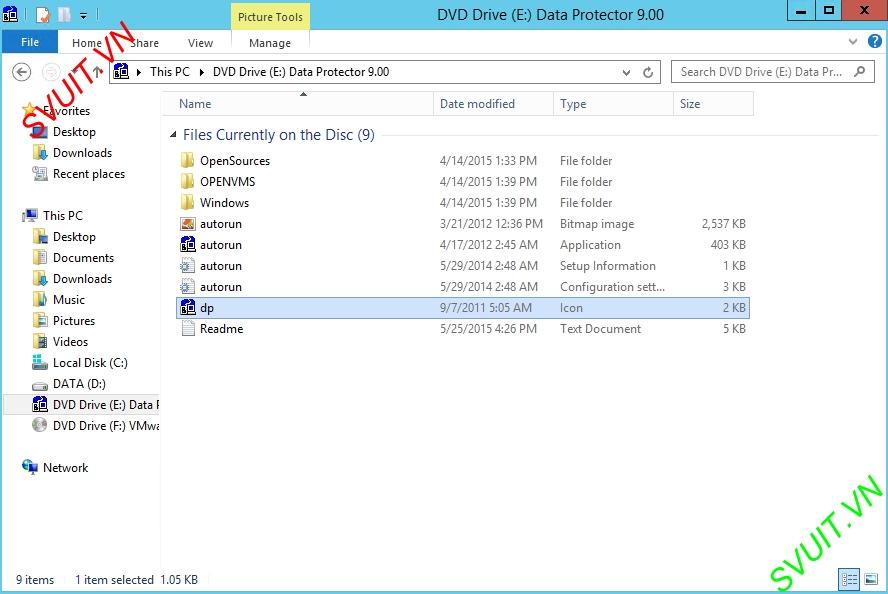Click the Readme file name

221,328
